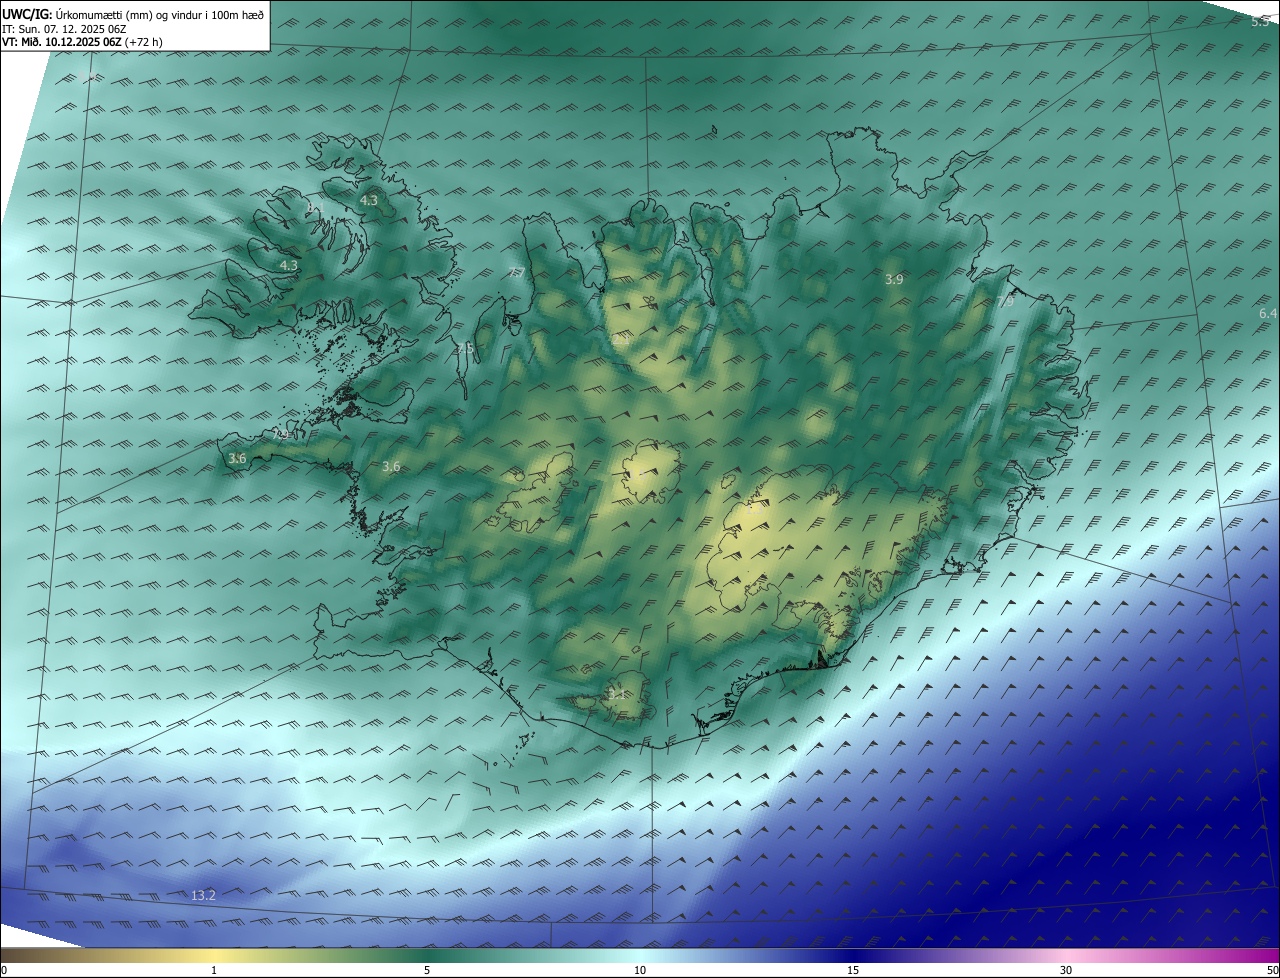The width and height of the screenshot is (1280, 978).
Task: Click the 'IT: Sun. 07. 12. 2025 06Z' line
Action: pos(65,29)
